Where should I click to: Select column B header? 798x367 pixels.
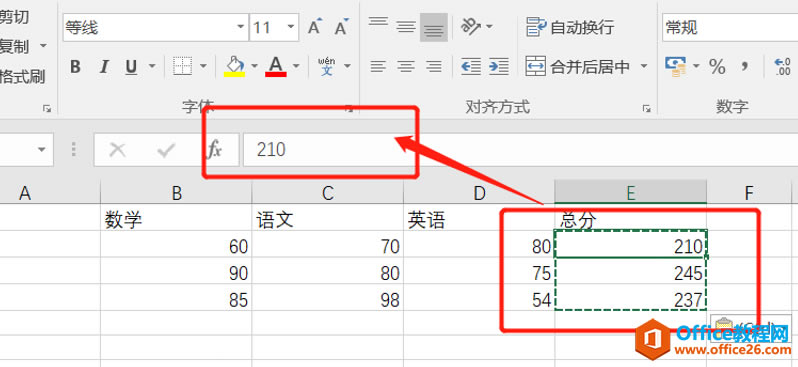point(176,192)
